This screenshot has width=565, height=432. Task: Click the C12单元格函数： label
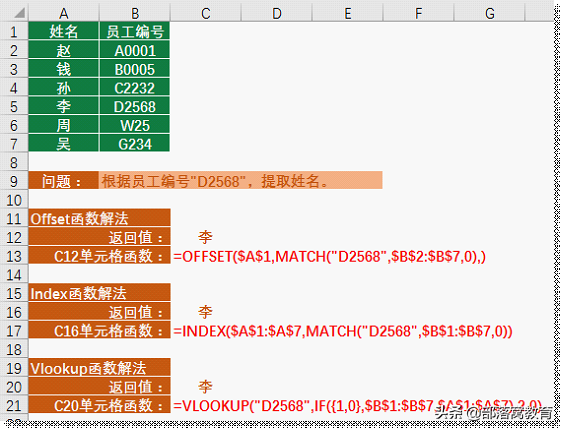99,255
